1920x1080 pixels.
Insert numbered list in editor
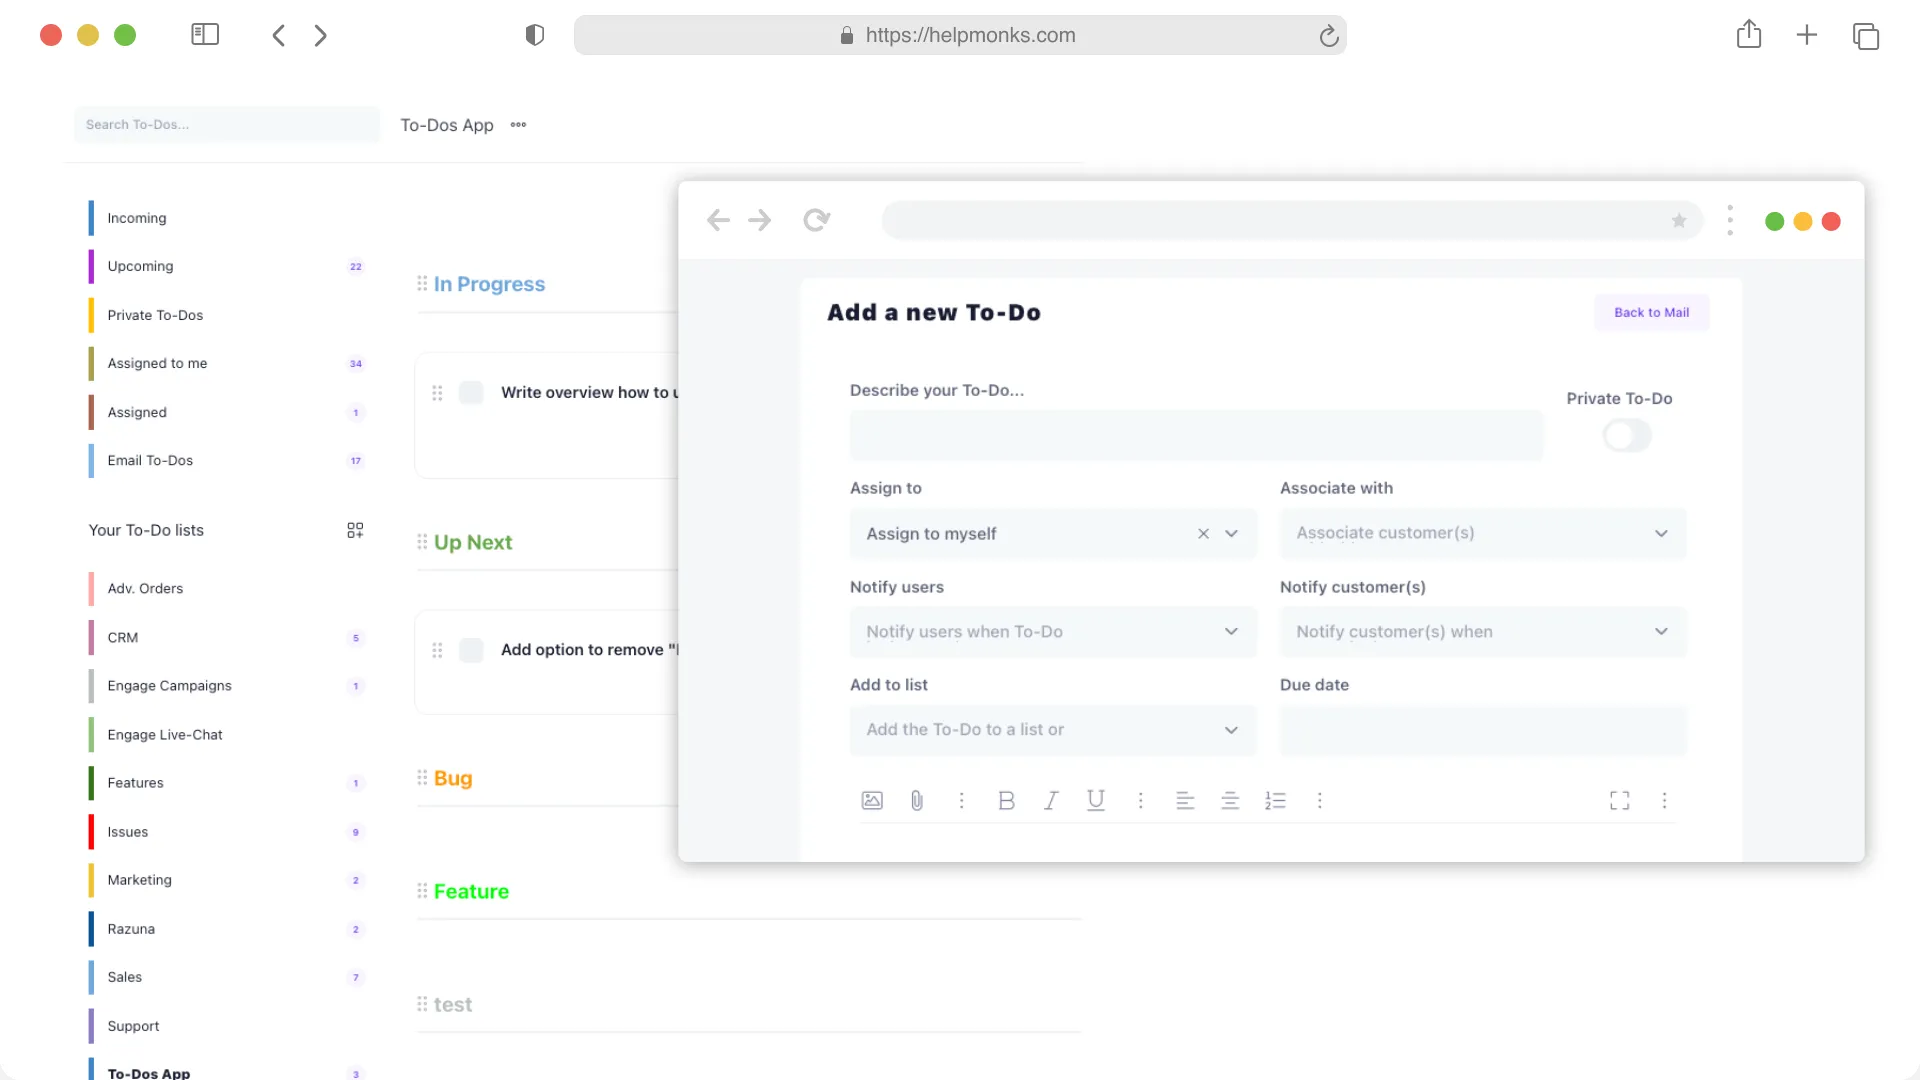1275,800
